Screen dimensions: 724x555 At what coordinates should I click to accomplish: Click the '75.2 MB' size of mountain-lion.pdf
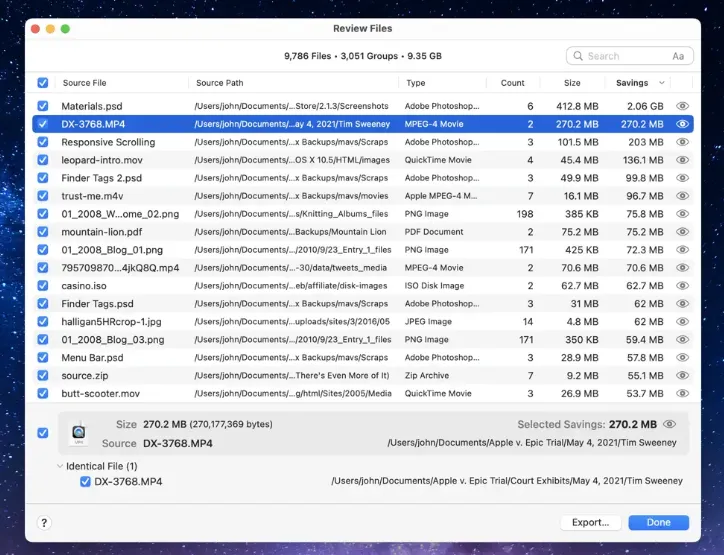[580, 232]
